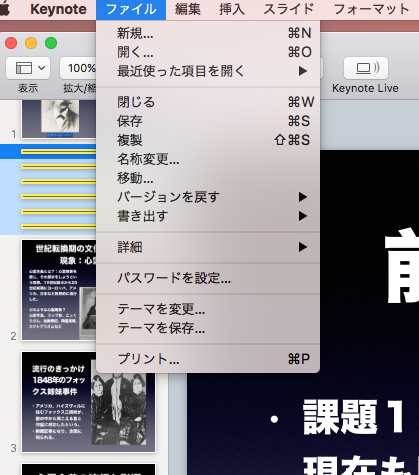Select slide 2 thumbnail 世紀転換期
The height and width of the screenshot is (475, 419).
(59, 290)
